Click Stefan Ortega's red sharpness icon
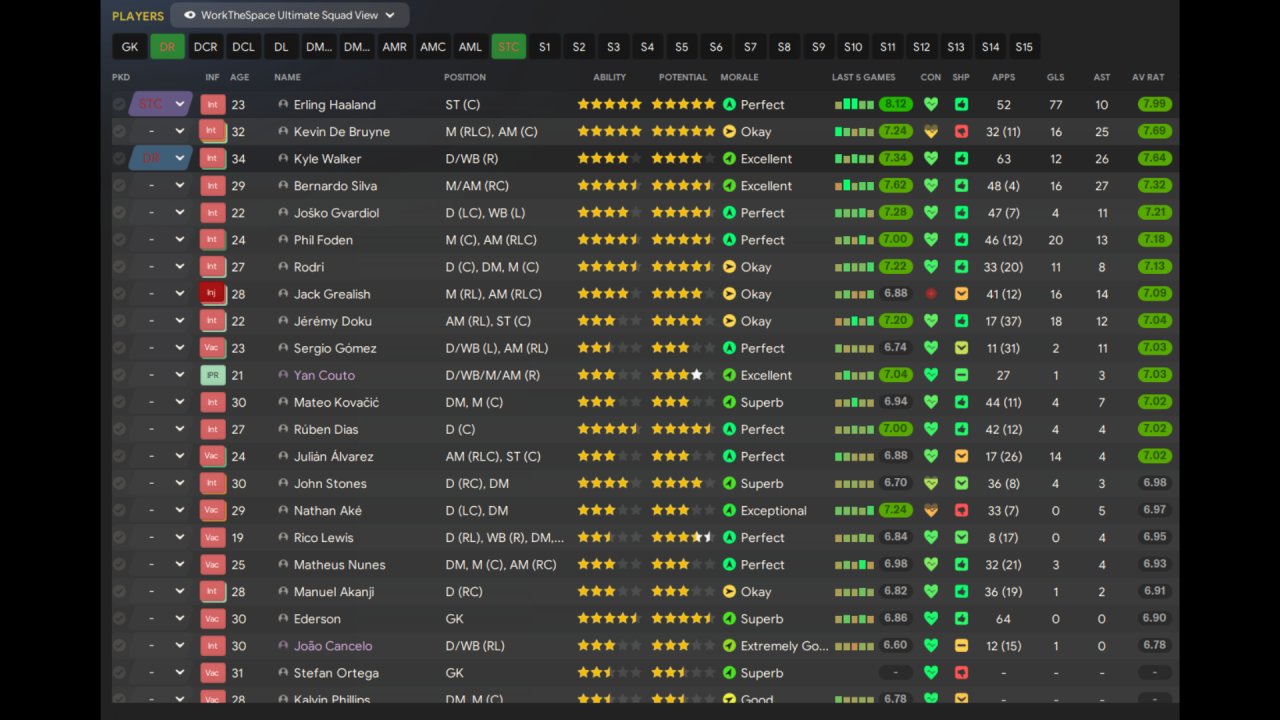The height and width of the screenshot is (720, 1280). [x=961, y=673]
